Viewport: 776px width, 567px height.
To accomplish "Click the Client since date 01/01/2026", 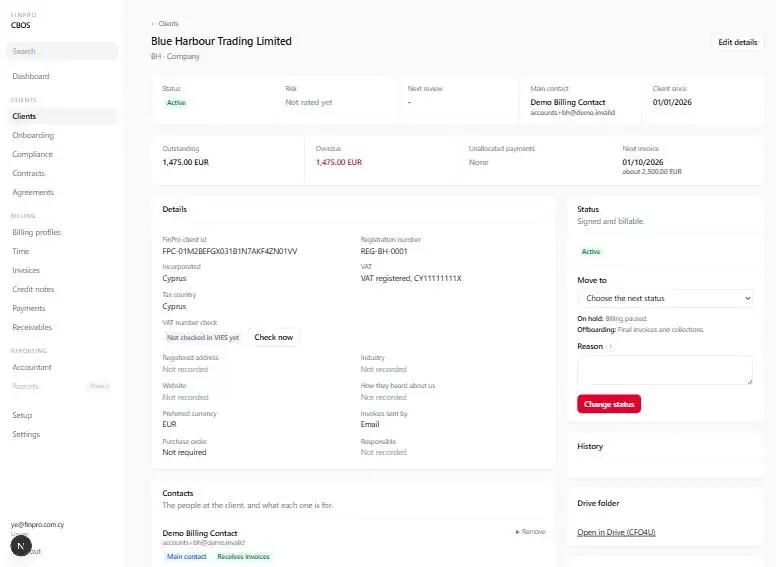I will pos(672,102).
